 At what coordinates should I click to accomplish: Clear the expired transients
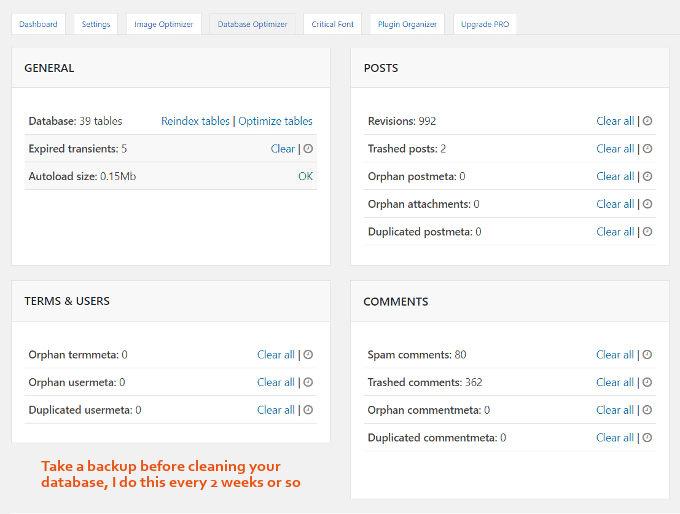coord(283,149)
